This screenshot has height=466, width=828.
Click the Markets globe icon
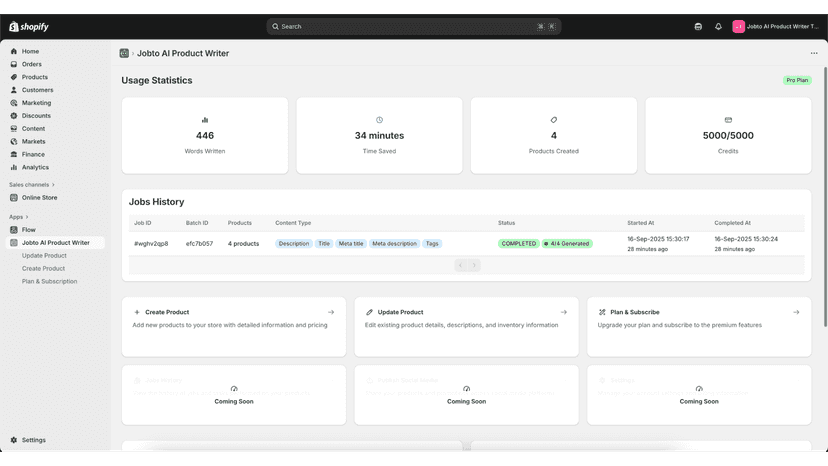tap(14, 142)
